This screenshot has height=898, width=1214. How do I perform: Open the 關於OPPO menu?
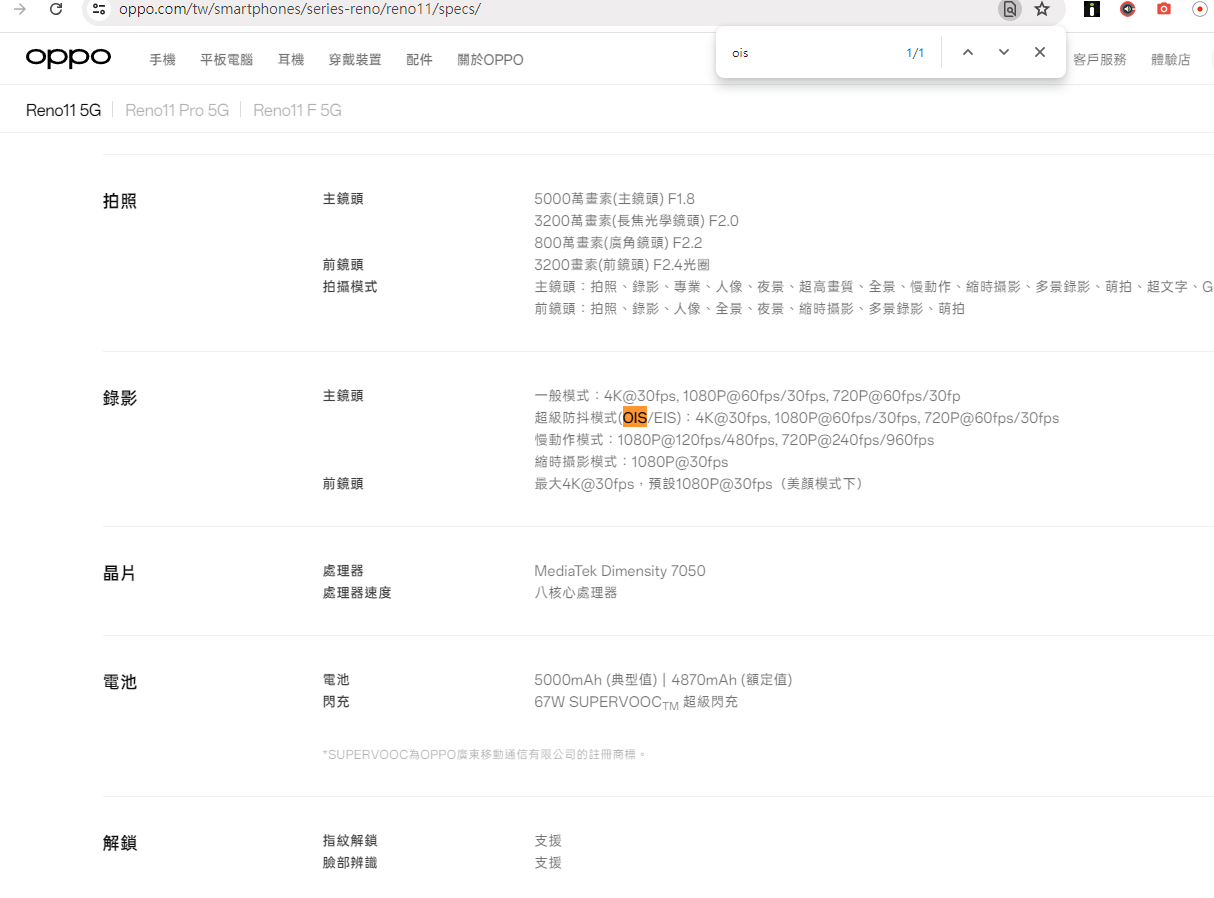click(490, 60)
